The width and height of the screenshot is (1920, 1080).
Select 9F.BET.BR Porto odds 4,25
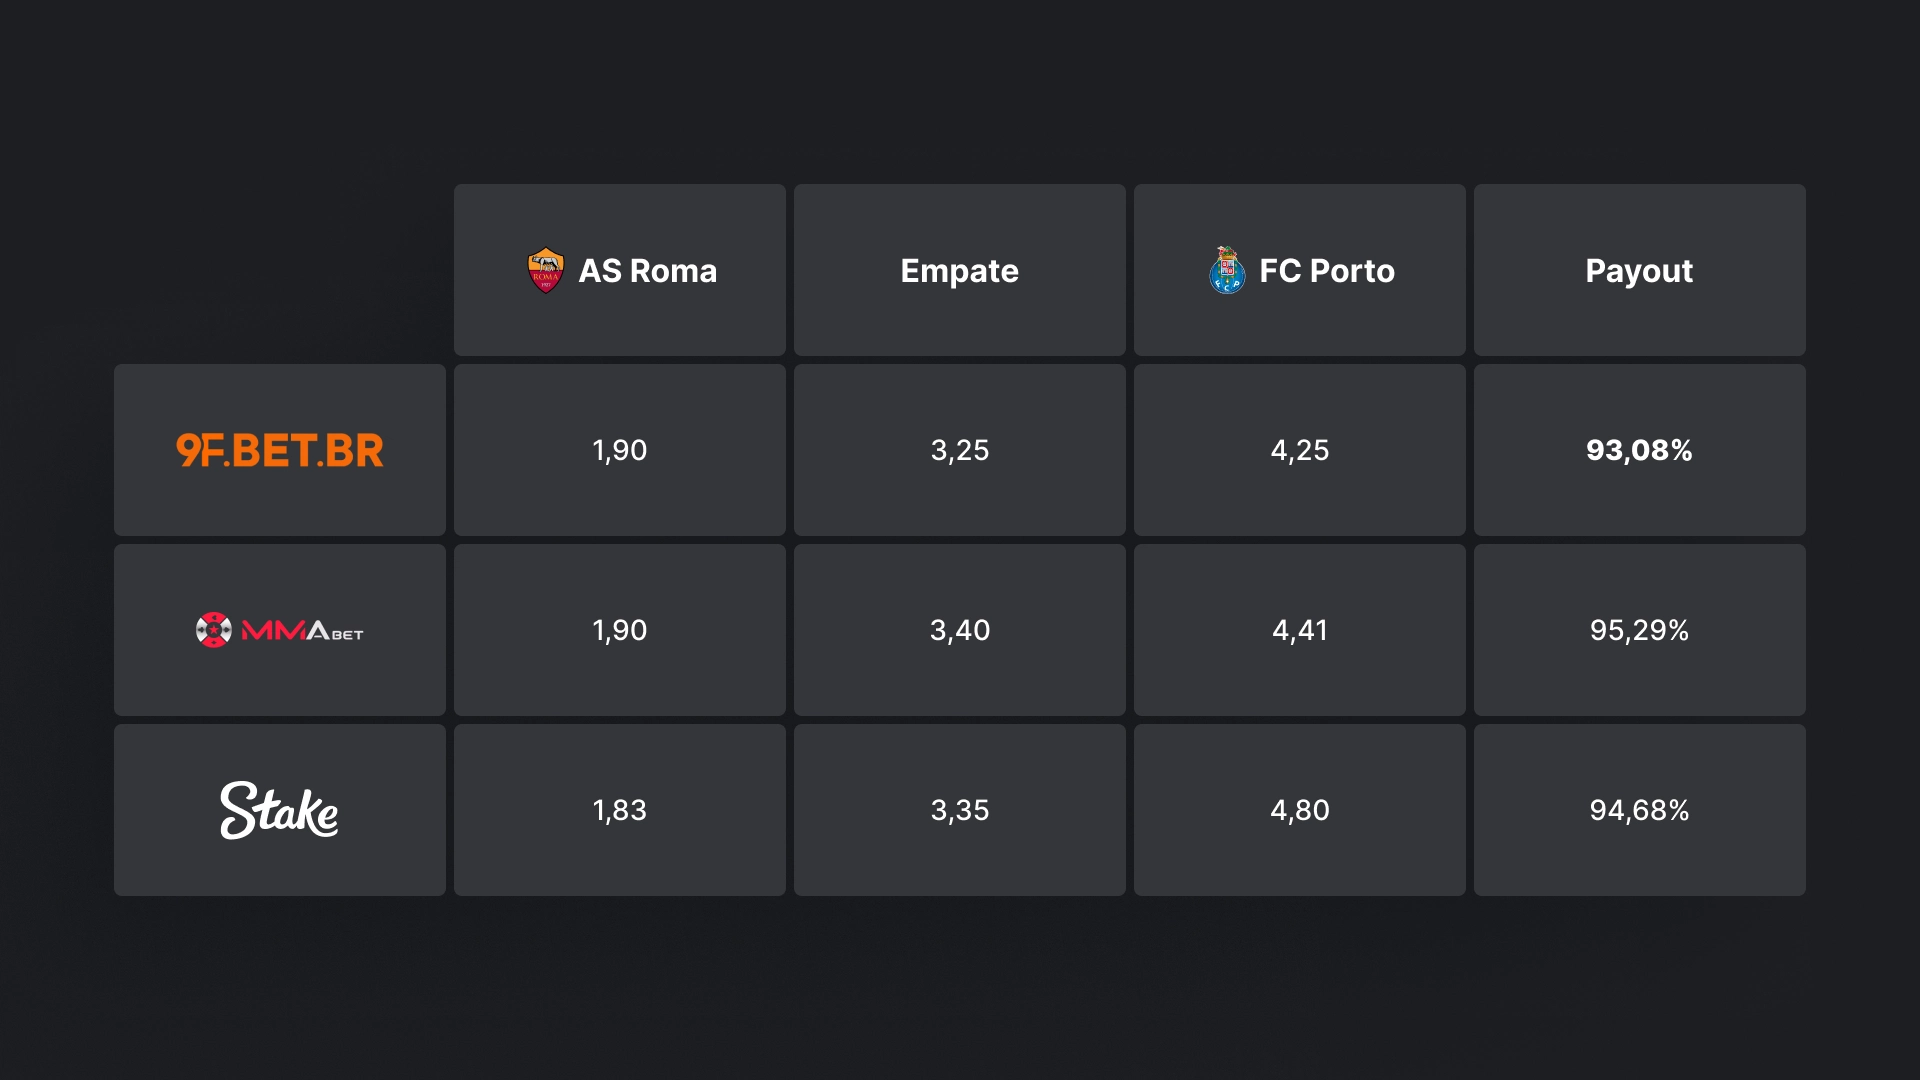pyautogui.click(x=1300, y=451)
